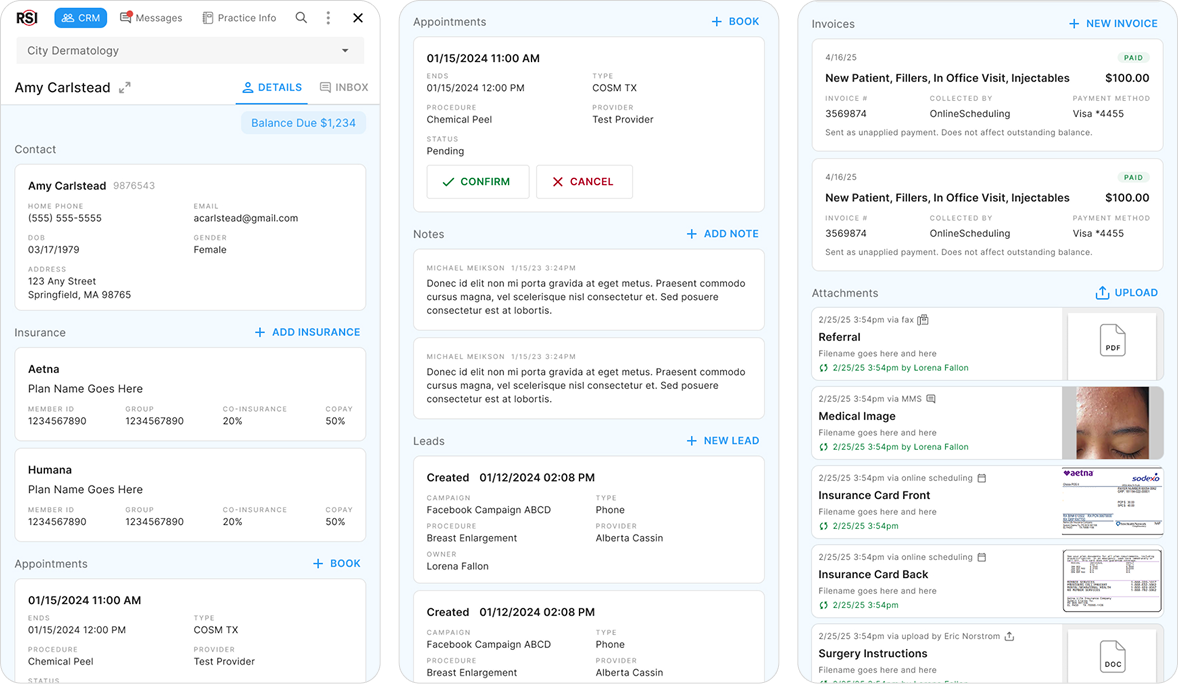Expand Amy Carlstead's record with the arrows icon
This screenshot has height=684, width=1178.
click(x=125, y=88)
